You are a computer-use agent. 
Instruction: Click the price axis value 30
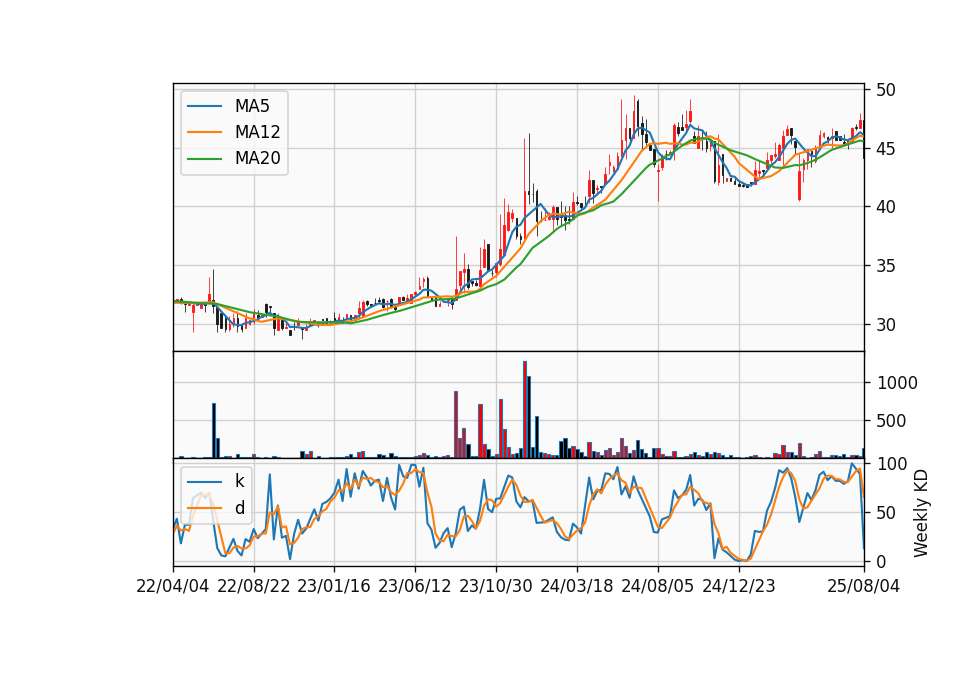pyautogui.click(x=885, y=324)
